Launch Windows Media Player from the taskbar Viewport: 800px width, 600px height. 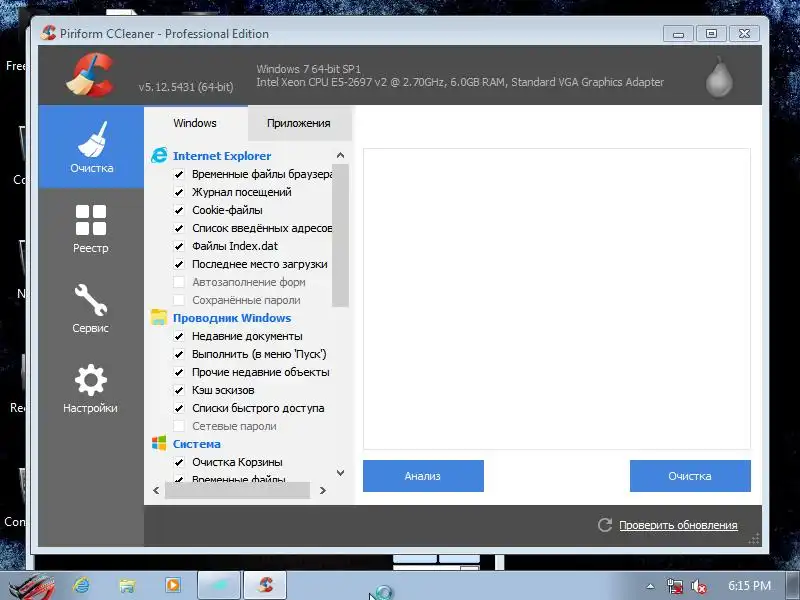pos(173,585)
